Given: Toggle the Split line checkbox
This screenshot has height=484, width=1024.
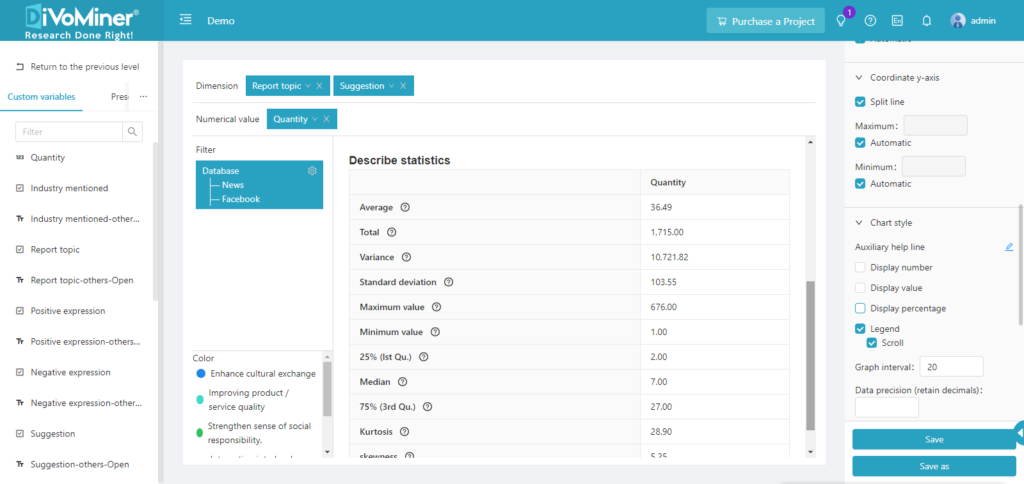Looking at the screenshot, I should tap(860, 102).
